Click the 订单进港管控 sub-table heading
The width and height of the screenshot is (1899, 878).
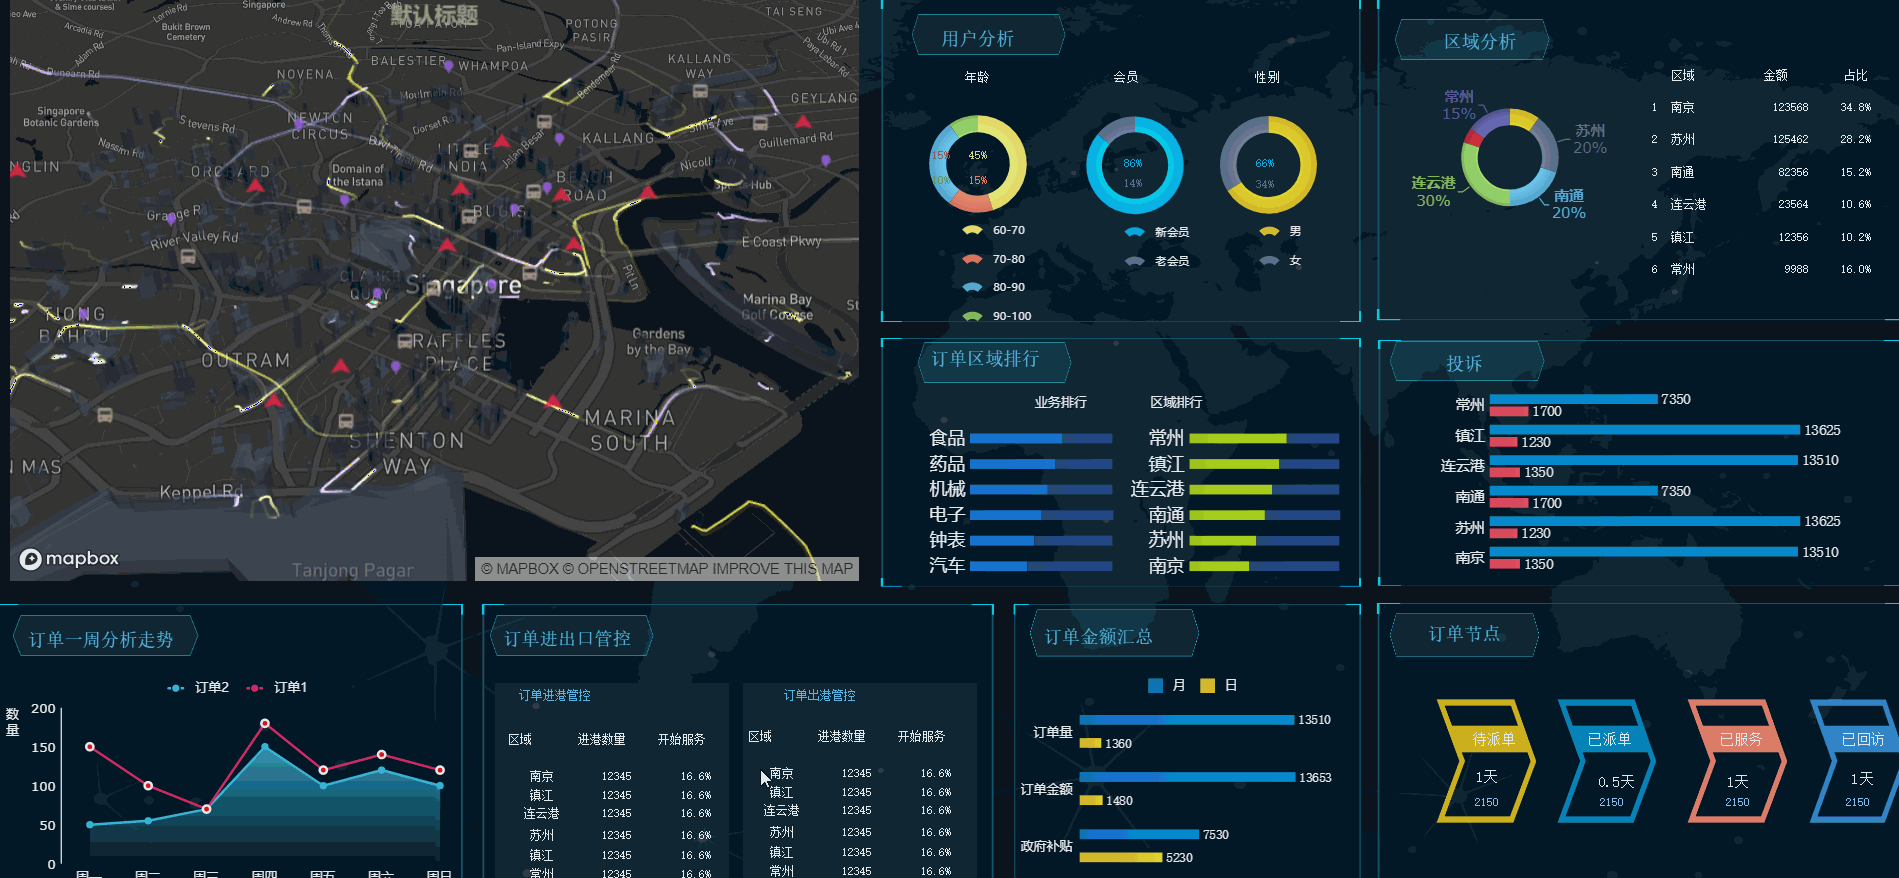click(554, 695)
